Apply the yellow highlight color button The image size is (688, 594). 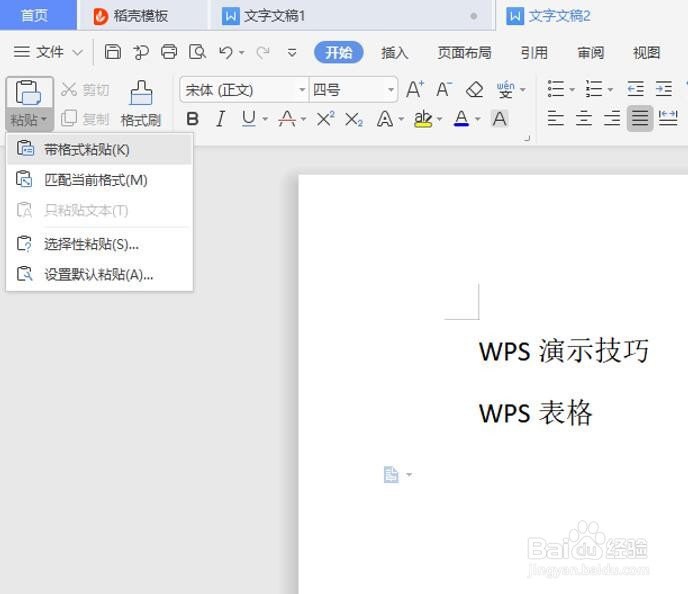[x=423, y=118]
